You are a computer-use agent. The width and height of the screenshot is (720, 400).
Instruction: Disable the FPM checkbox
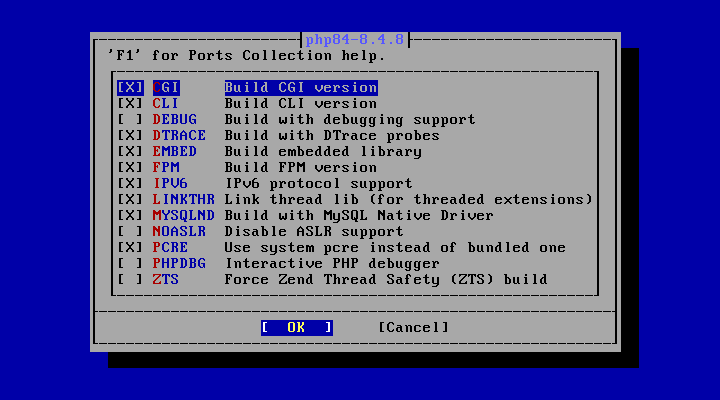(x=130, y=168)
